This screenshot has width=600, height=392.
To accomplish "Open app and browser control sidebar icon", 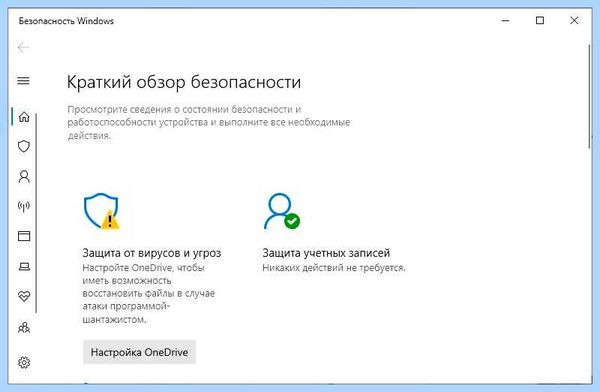I will tap(24, 236).
